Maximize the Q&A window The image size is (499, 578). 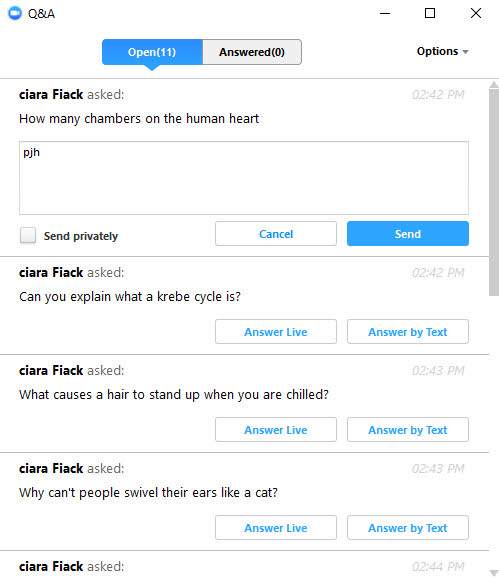tap(430, 13)
